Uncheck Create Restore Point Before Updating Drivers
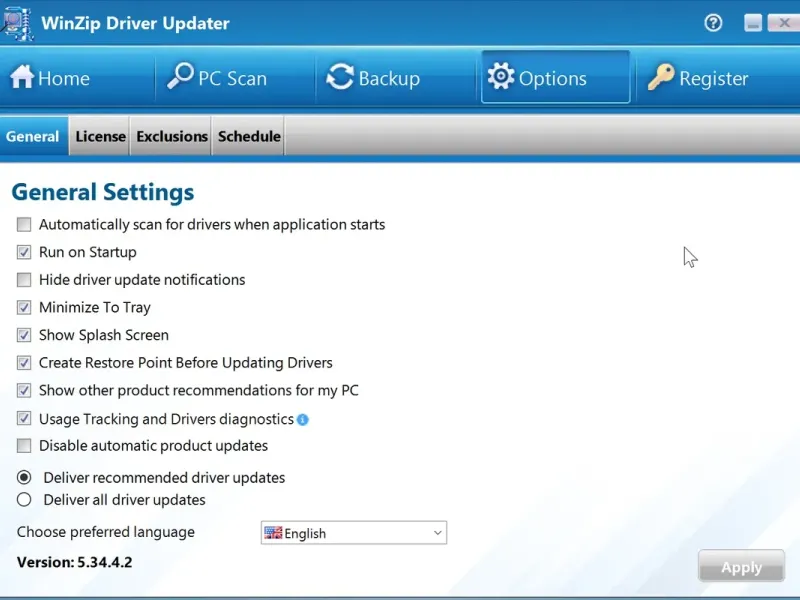Image resolution: width=800 pixels, height=600 pixels. pyautogui.click(x=24, y=363)
